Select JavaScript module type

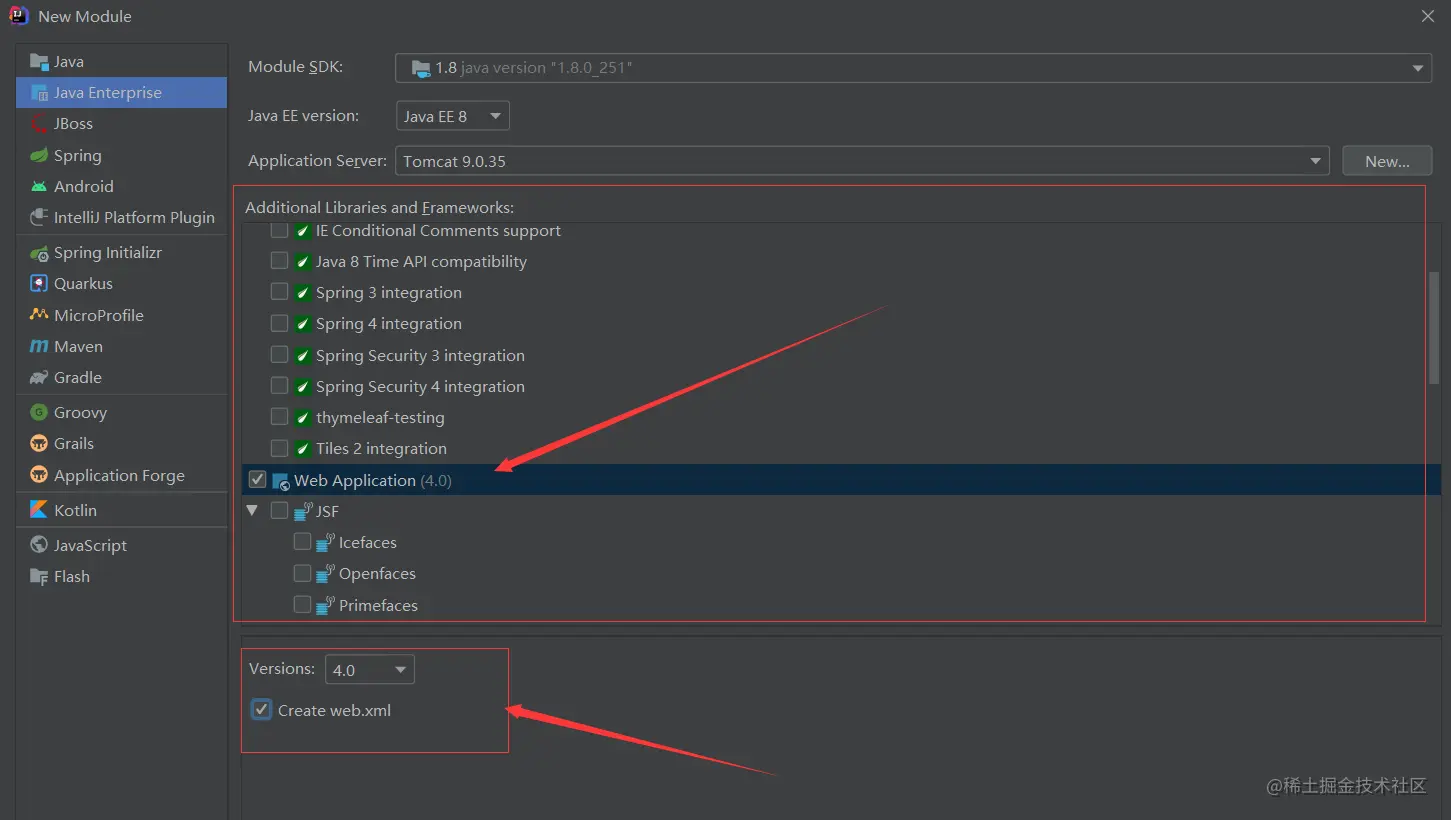pos(122,545)
